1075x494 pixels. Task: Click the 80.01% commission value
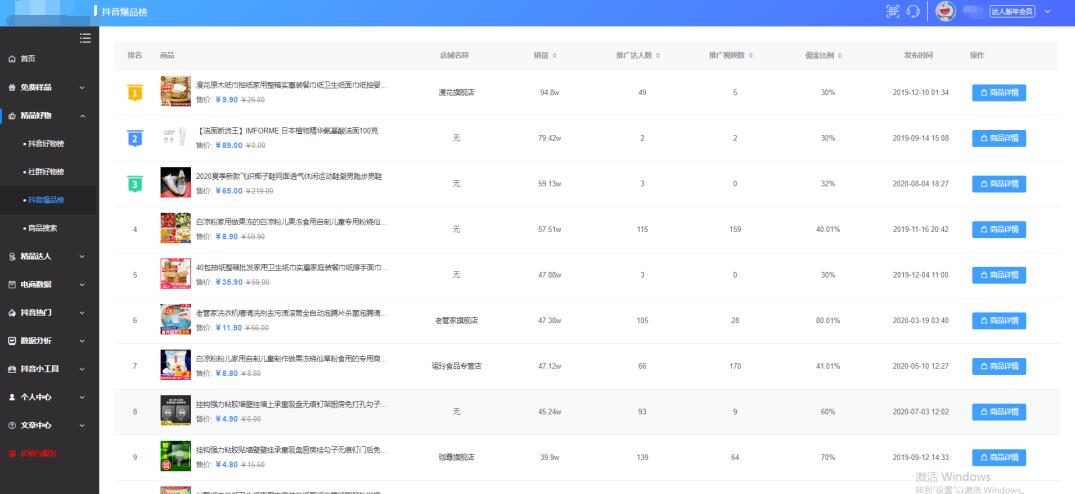828,321
